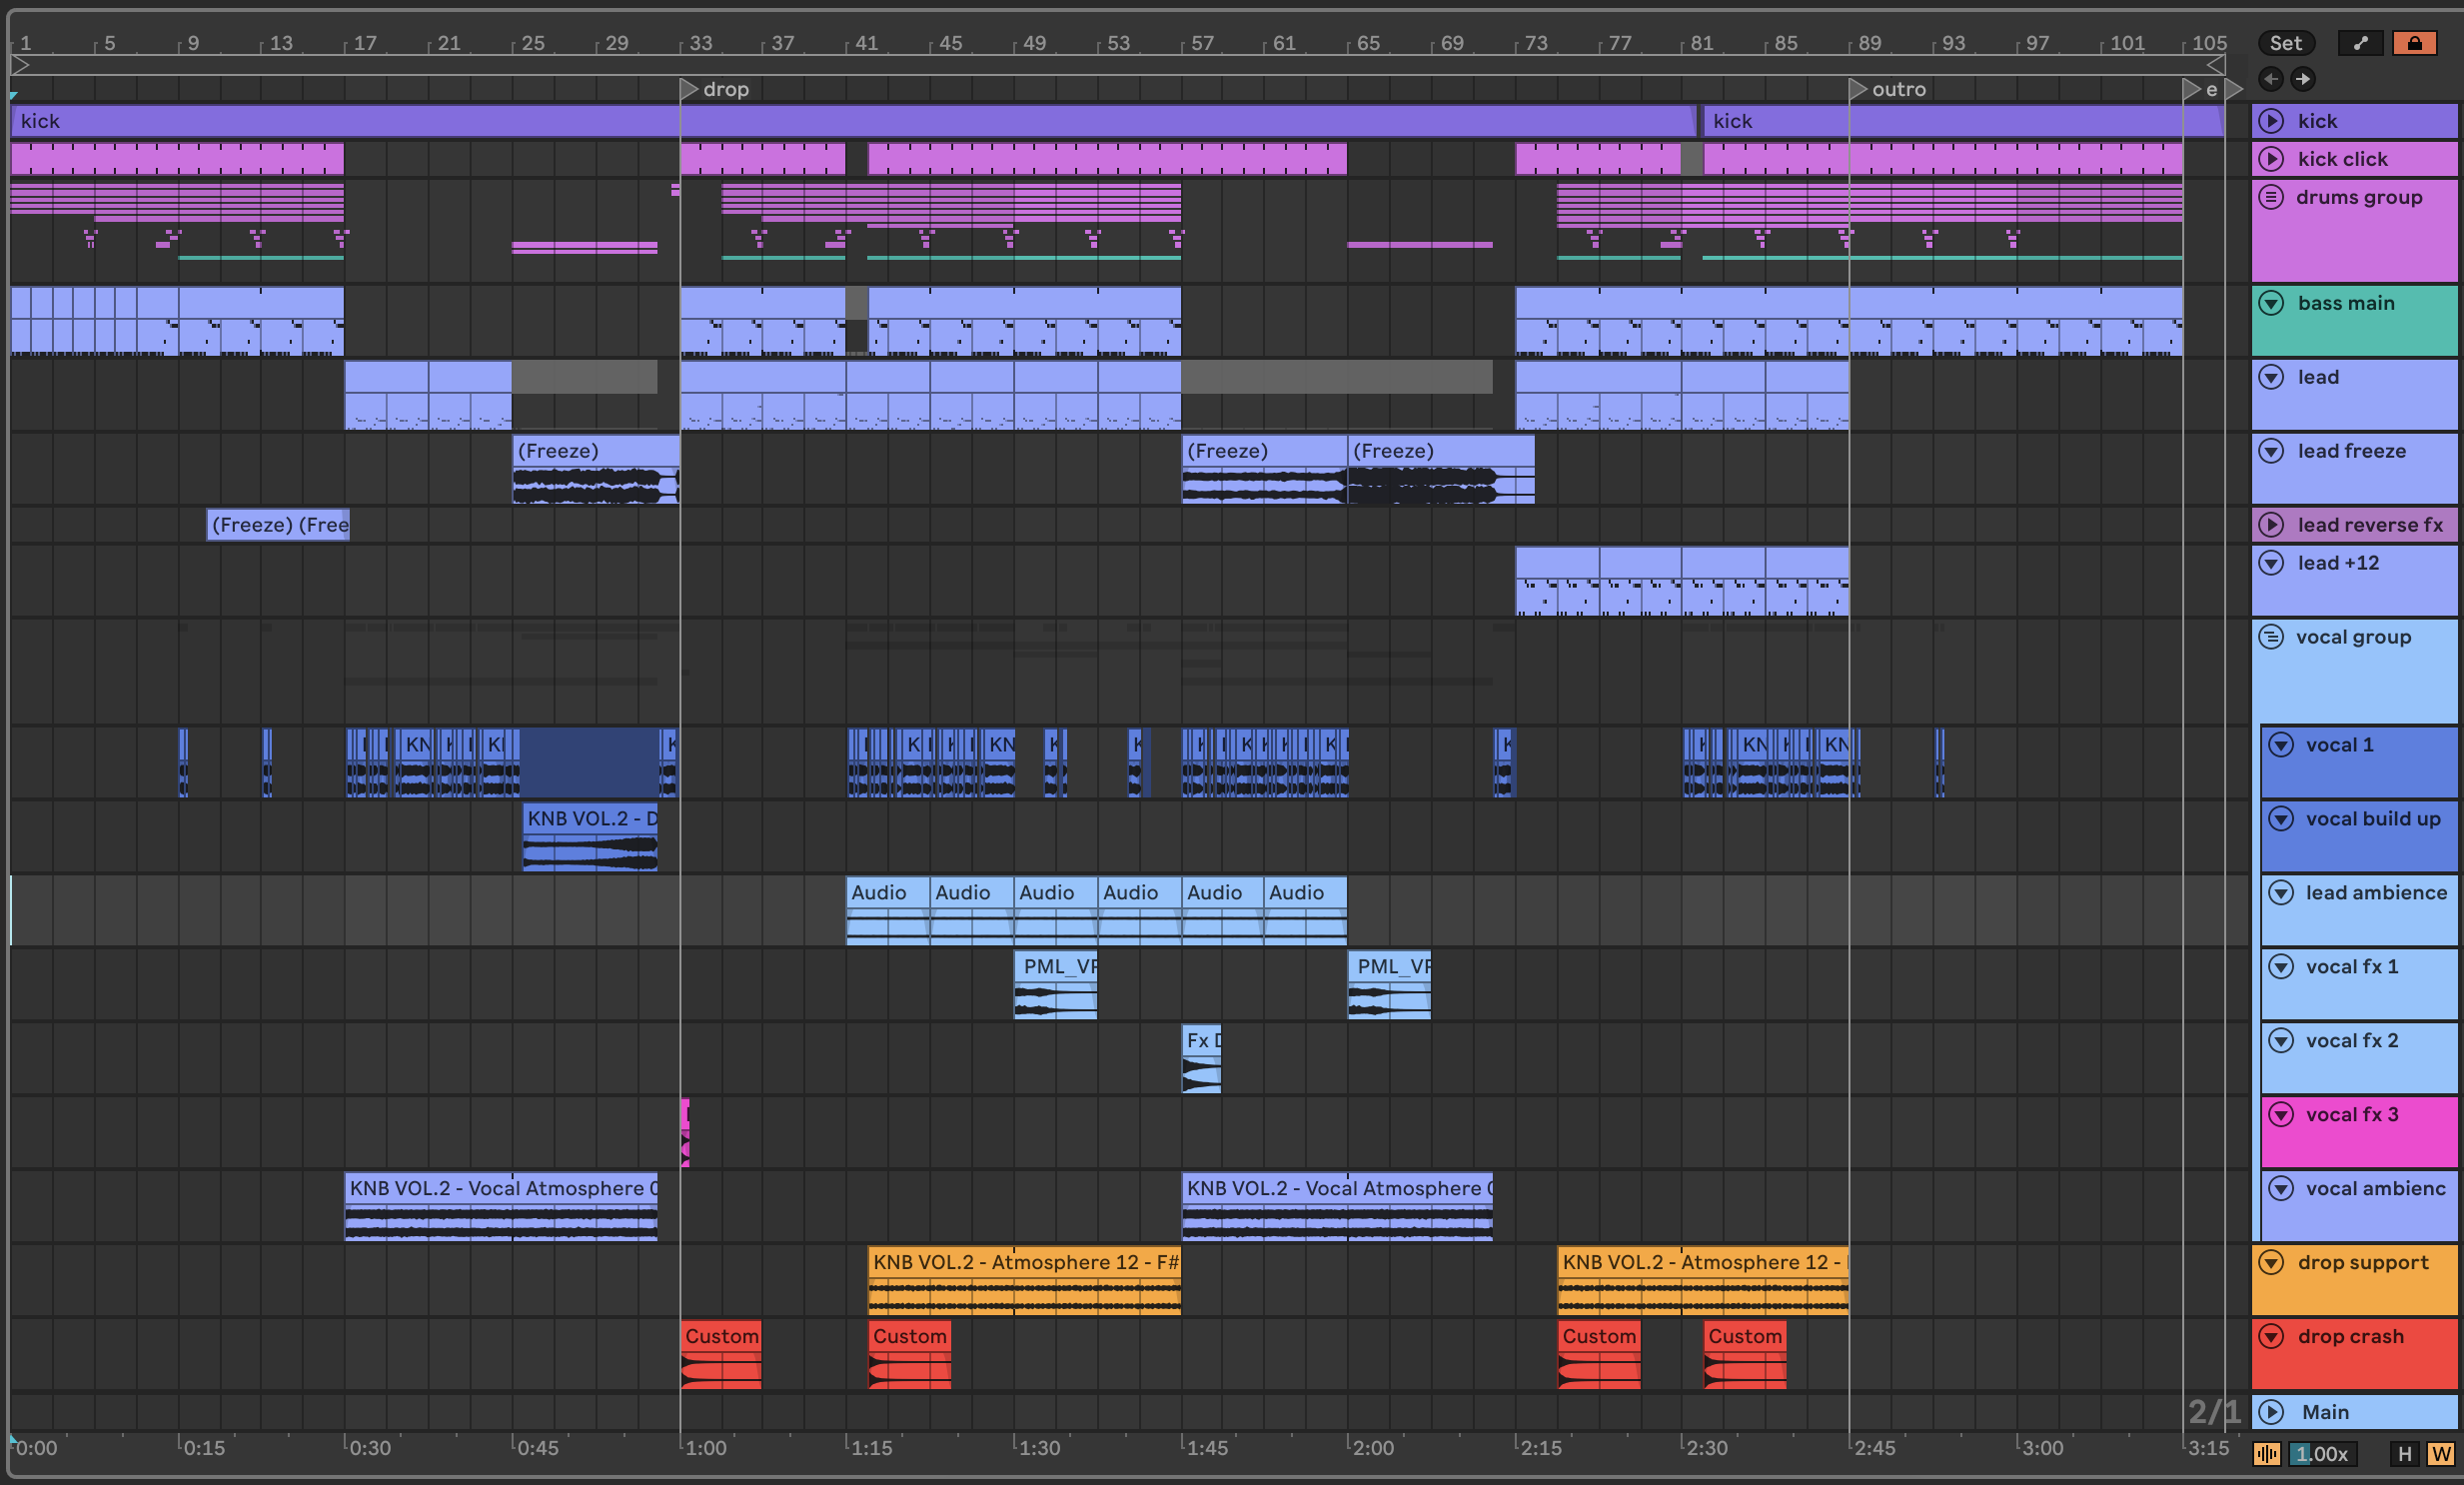Fold the bass main track
The height and width of the screenshot is (1485, 2464).
[2271, 303]
